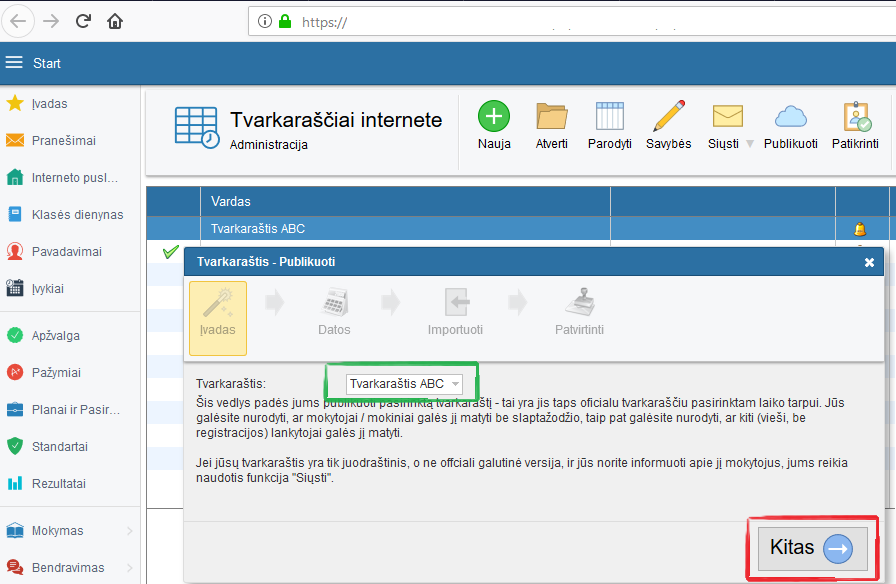Reload the page with browser refresh

tap(83, 21)
